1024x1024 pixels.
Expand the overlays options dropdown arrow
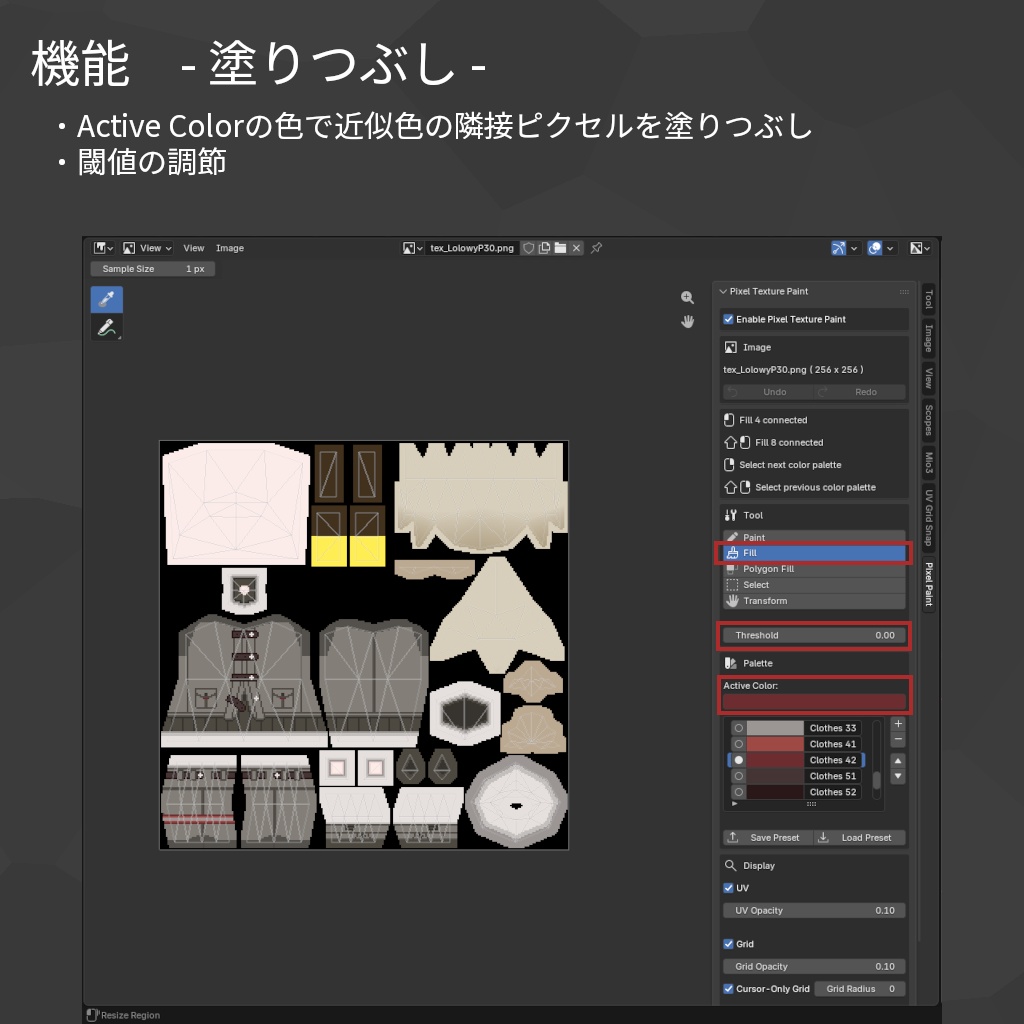tap(890, 248)
